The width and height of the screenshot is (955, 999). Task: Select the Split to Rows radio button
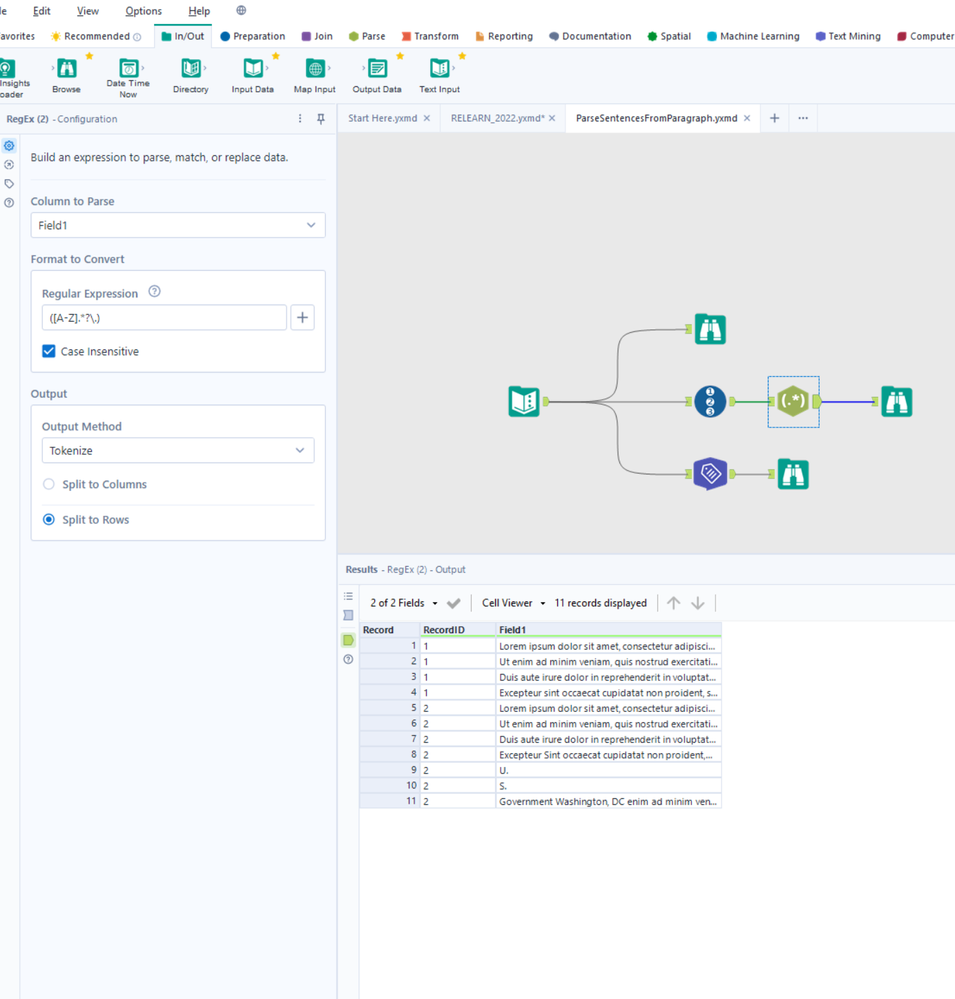[x=48, y=519]
